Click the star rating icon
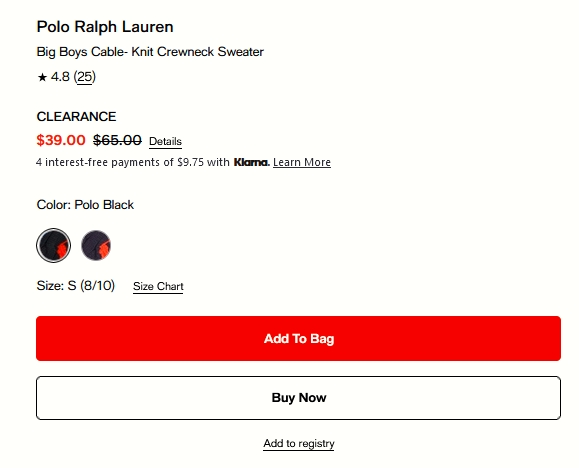The width and height of the screenshot is (579, 468). pyautogui.click(x=42, y=77)
